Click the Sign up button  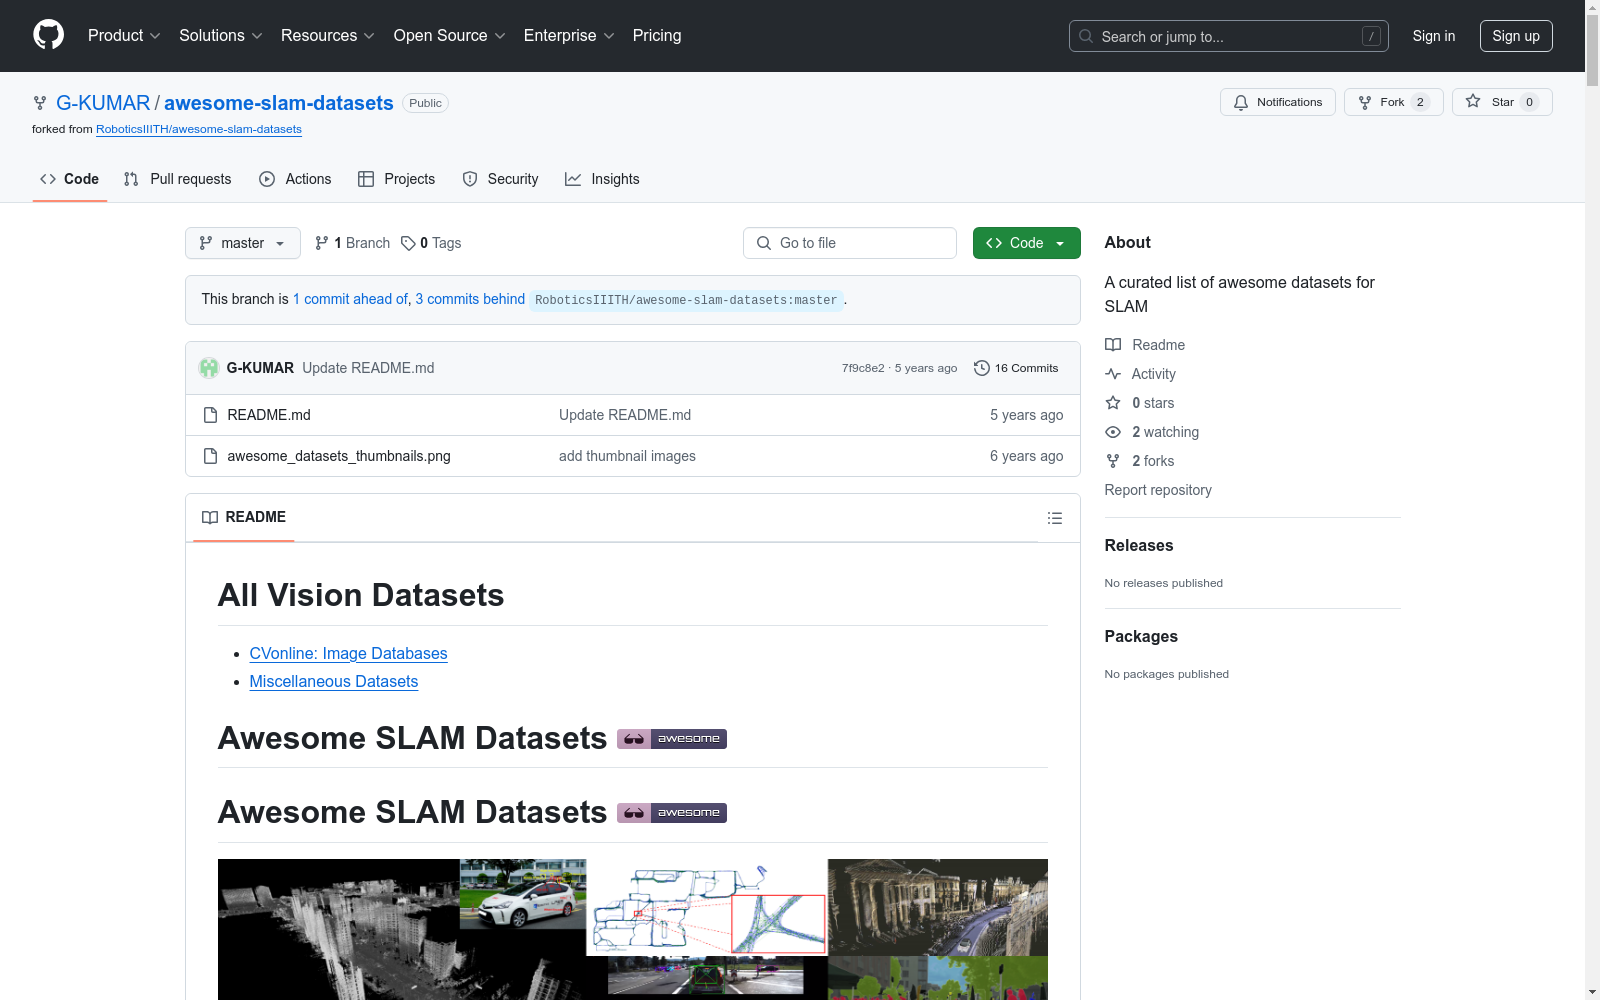tap(1516, 36)
